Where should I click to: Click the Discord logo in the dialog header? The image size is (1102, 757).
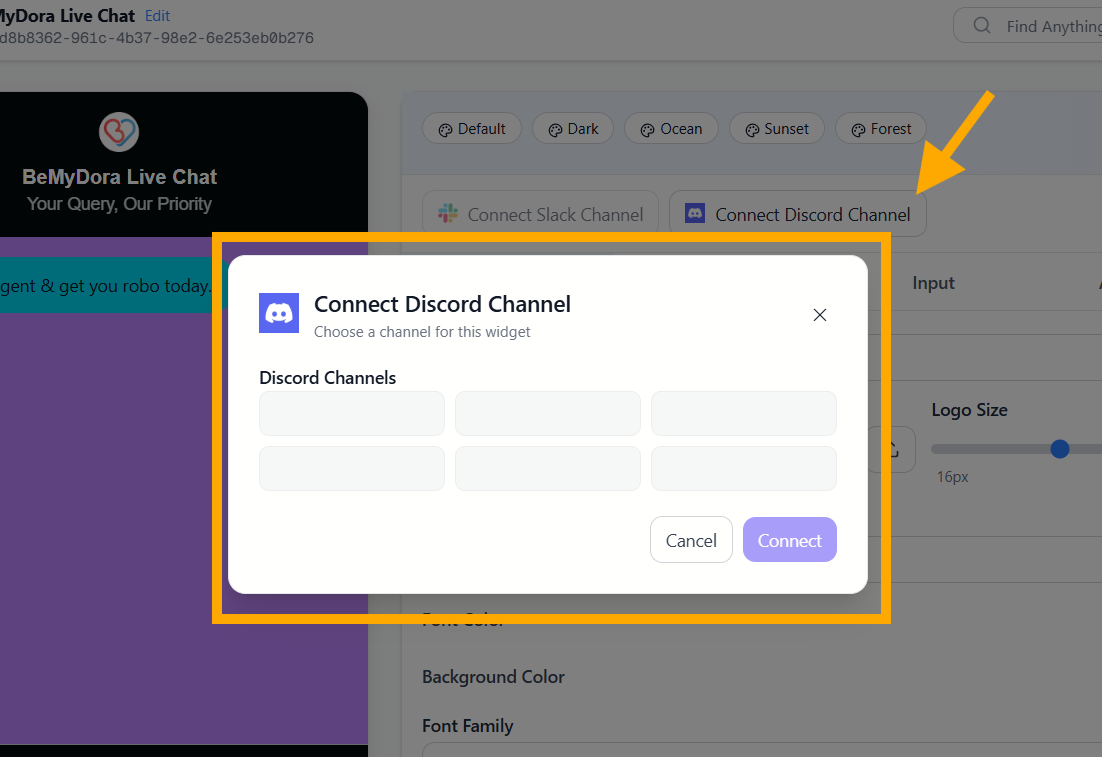(279, 313)
